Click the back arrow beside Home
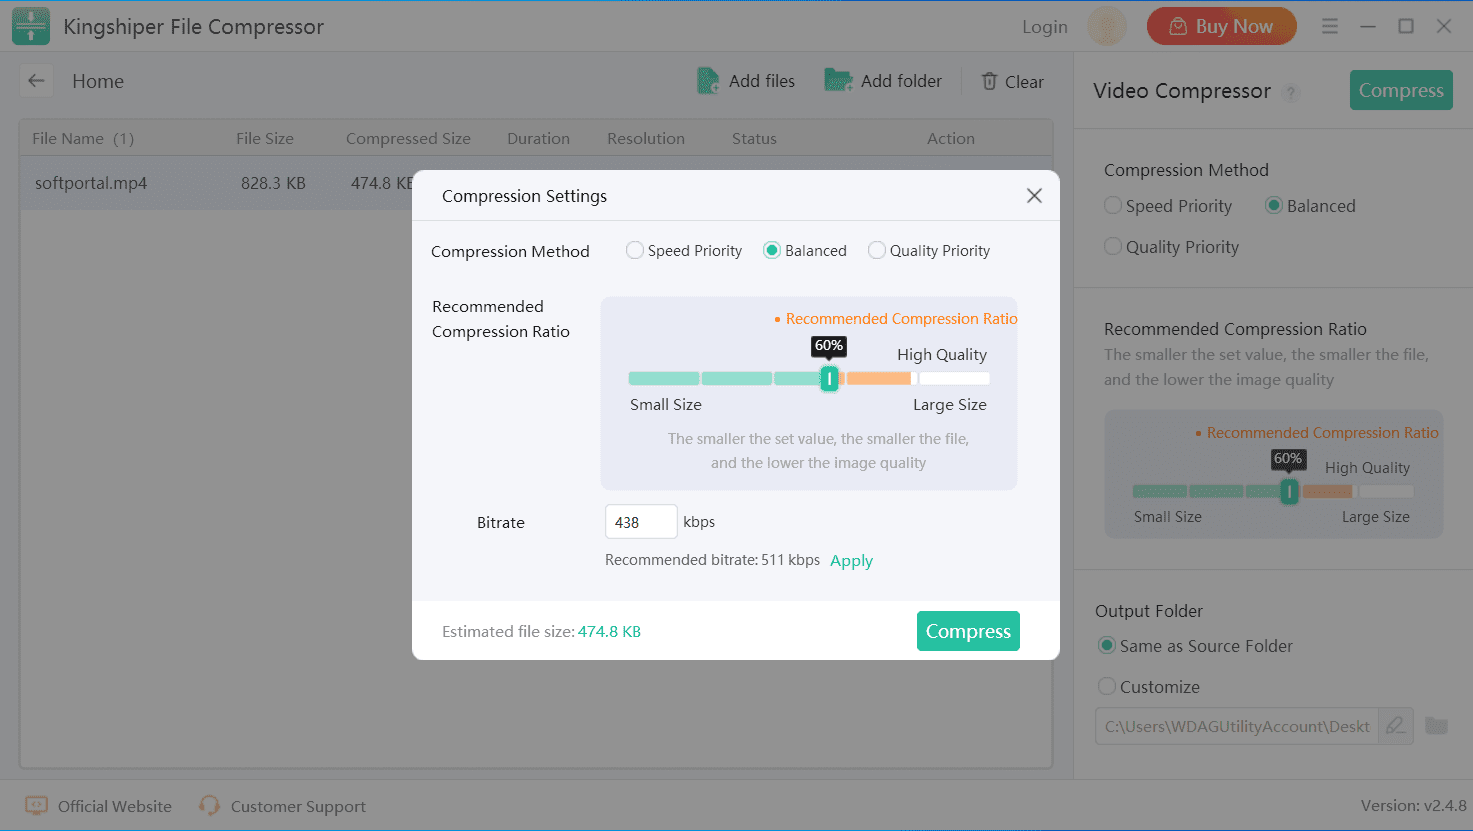 37,81
